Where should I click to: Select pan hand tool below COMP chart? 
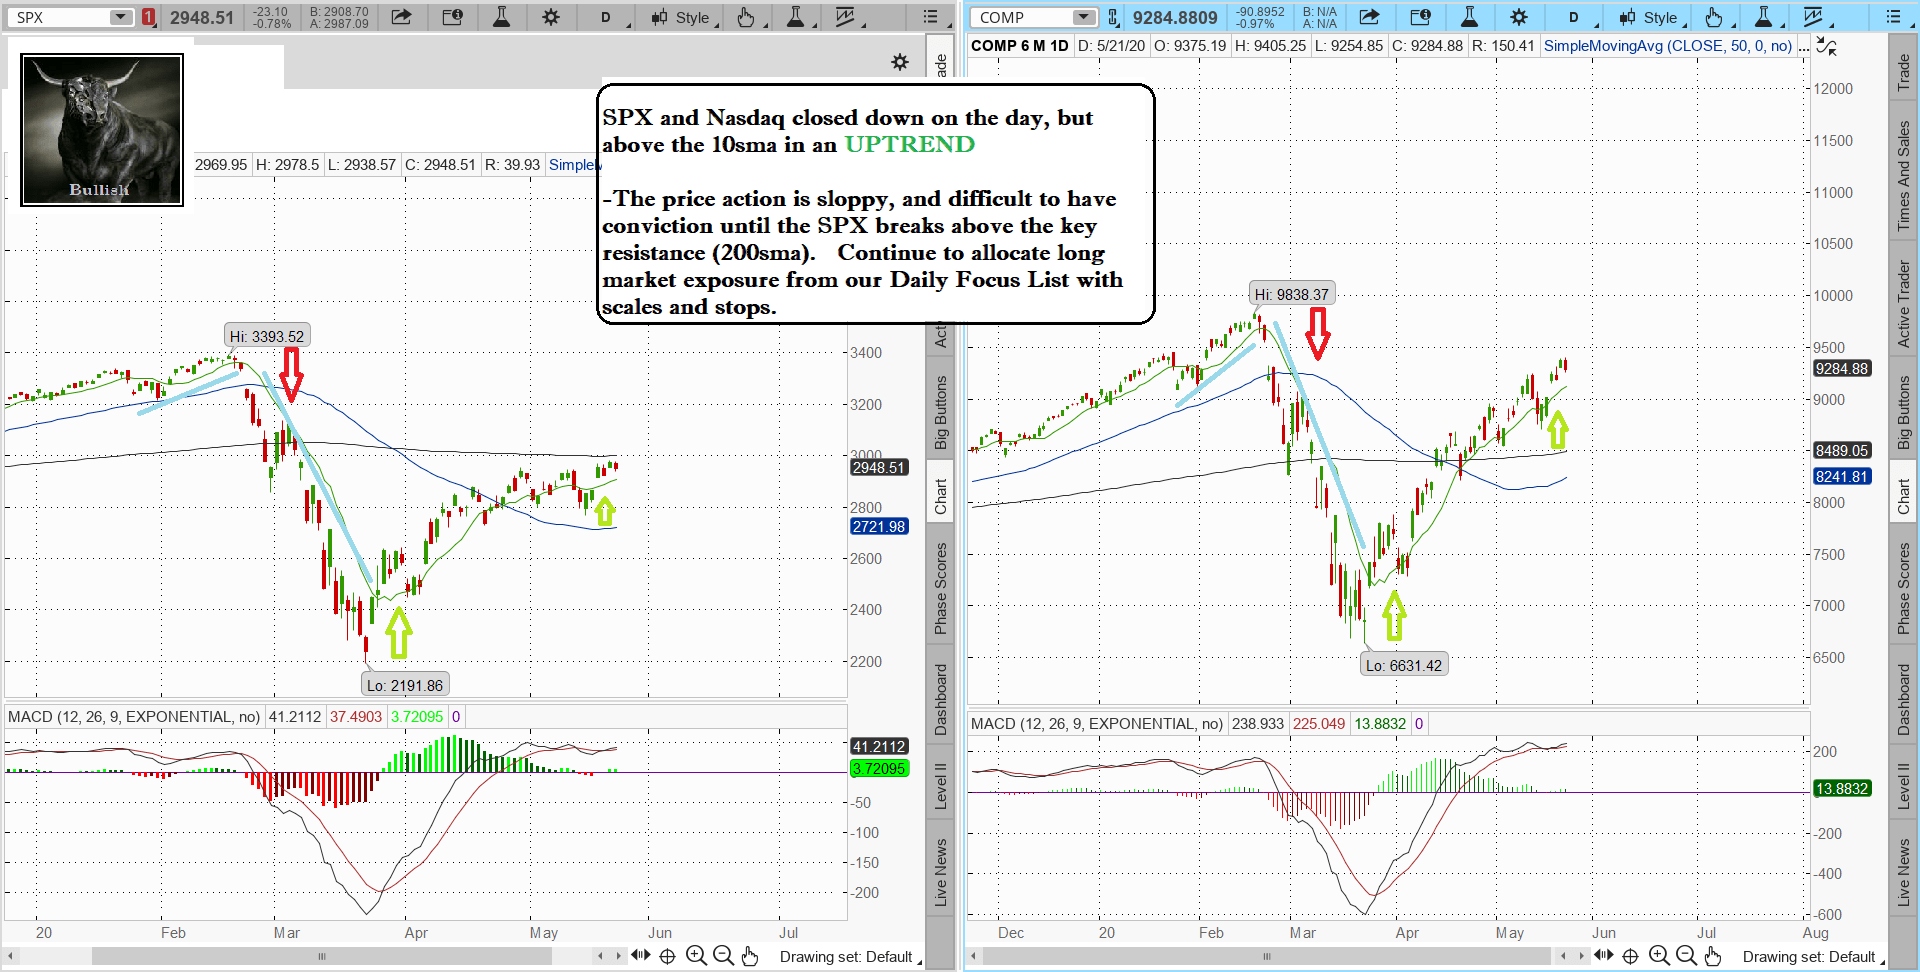(1713, 956)
